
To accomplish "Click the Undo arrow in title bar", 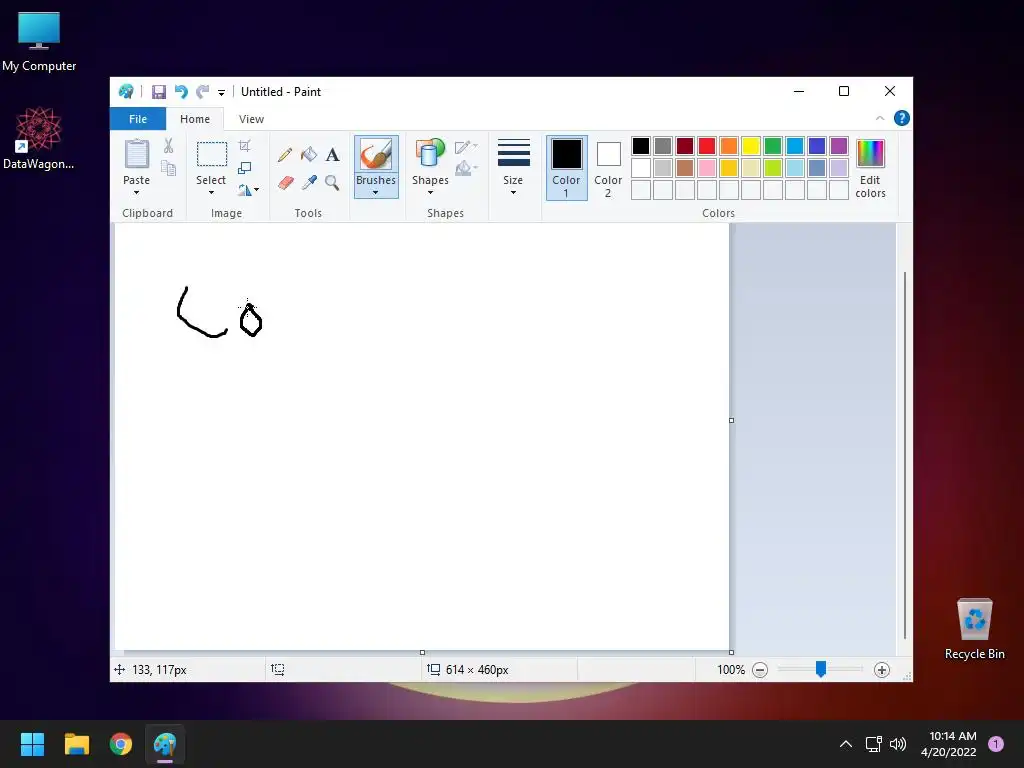I will click(181, 92).
